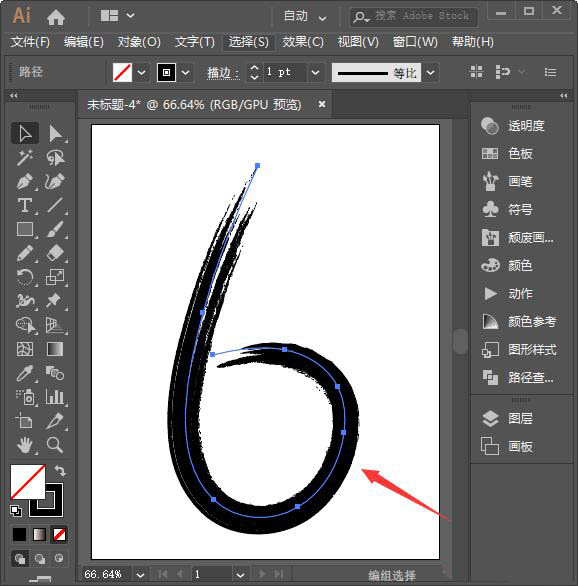This screenshot has width=578, height=586.
Task: Go to Illustrator Home screen
Action: (56, 17)
